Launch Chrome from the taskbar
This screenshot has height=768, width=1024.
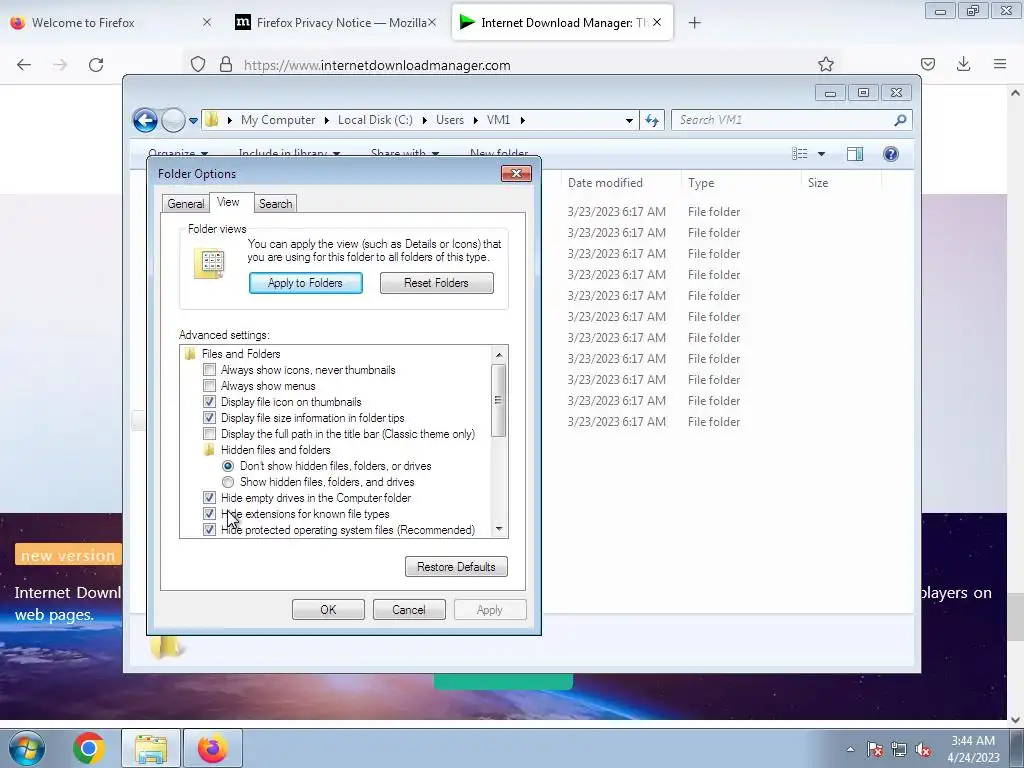89,748
